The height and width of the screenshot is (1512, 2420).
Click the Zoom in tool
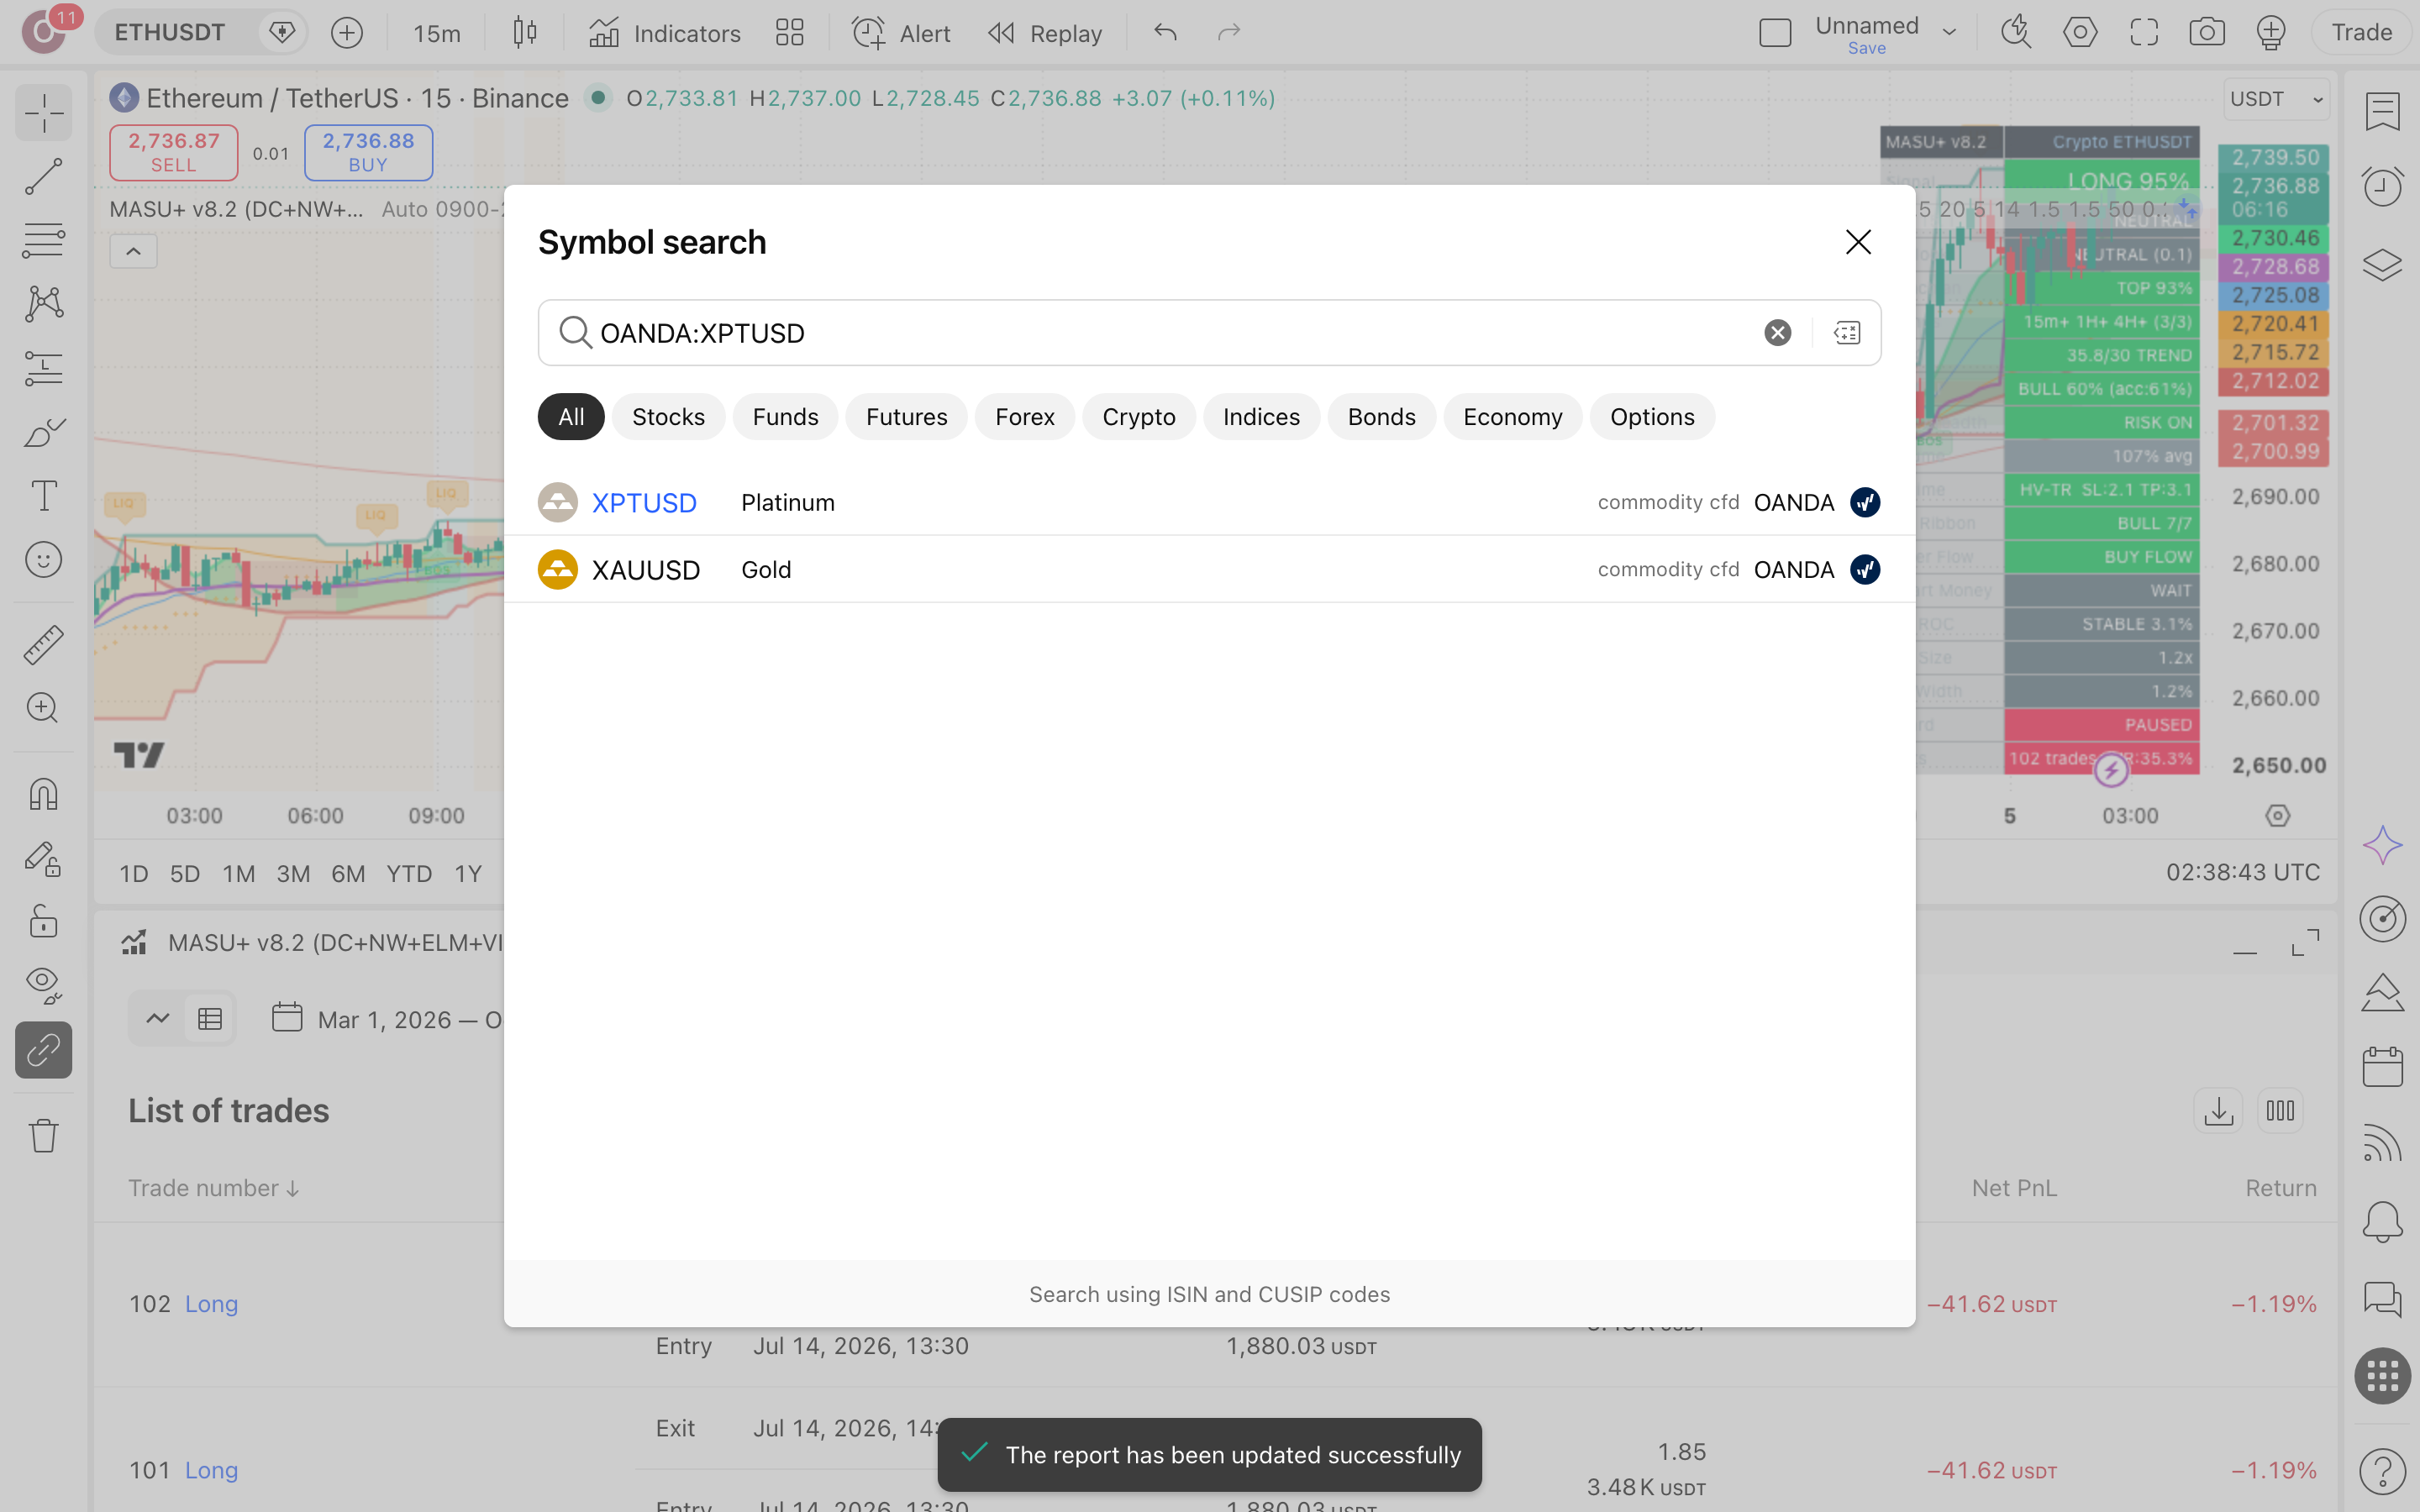click(x=44, y=708)
